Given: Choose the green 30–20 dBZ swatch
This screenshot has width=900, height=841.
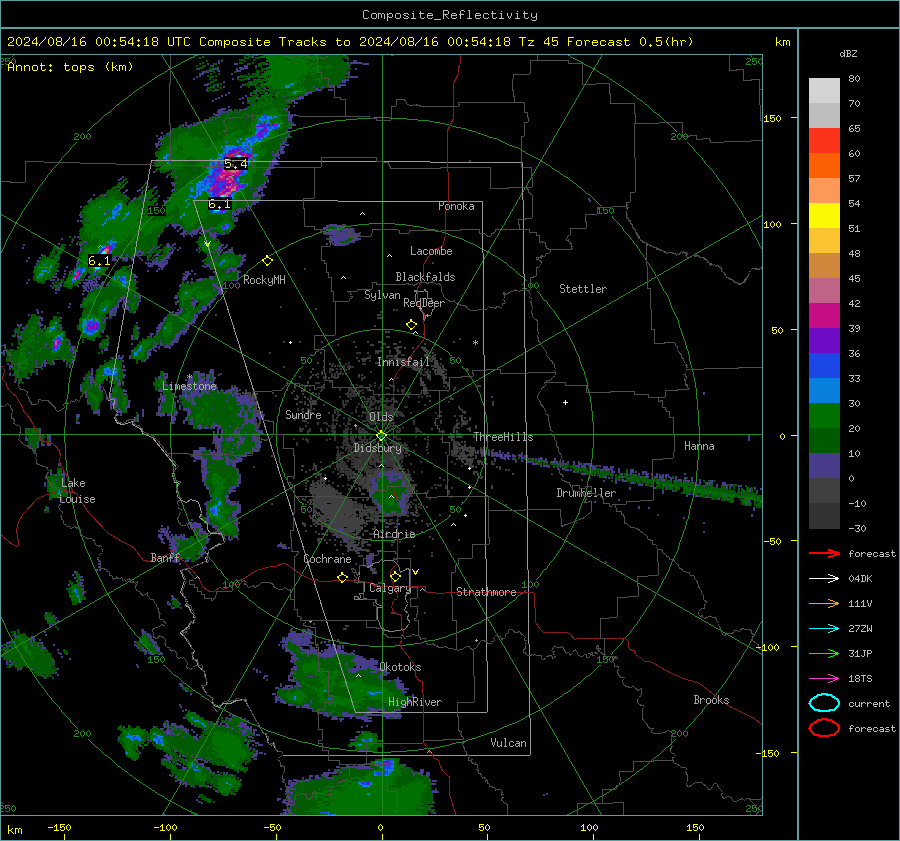Looking at the screenshot, I should coord(824,416).
